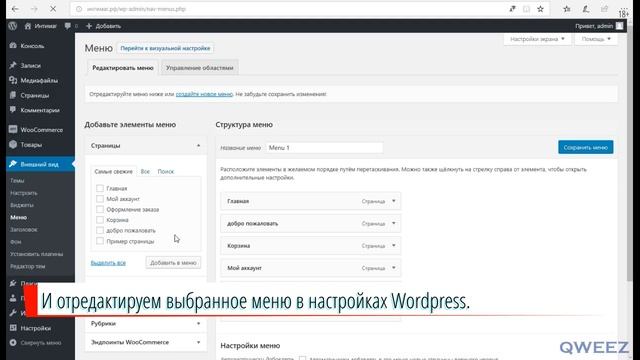Open Медиафайлы in sidebar
Image resolution: width=640 pixels, height=360 pixels.
point(40,80)
